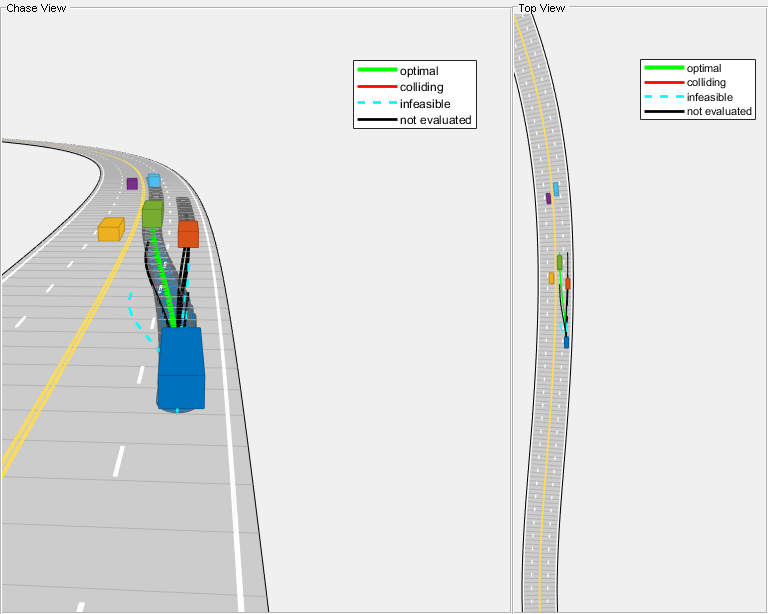Select the blue ego vehicle in Top View
768x614 pixels.
pyautogui.click(x=566, y=342)
